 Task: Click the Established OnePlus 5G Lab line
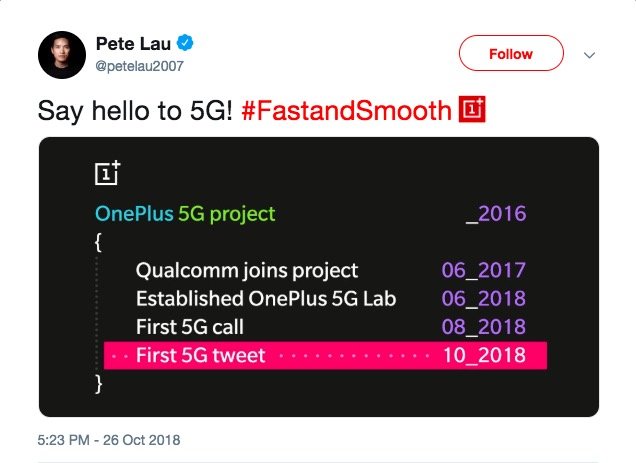tap(266, 299)
